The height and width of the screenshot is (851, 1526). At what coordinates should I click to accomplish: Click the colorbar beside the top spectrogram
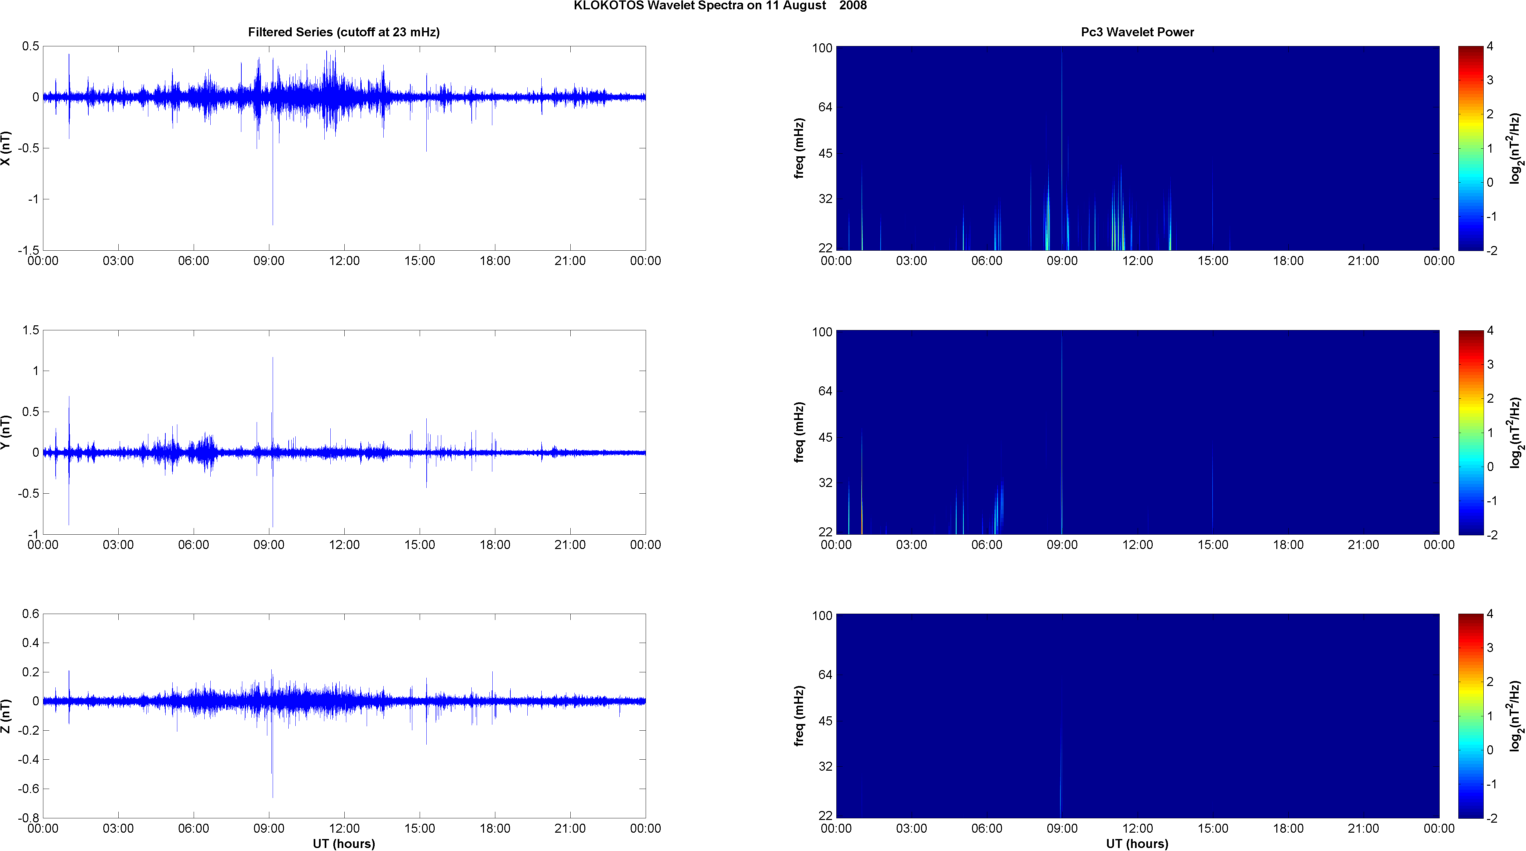[1469, 148]
